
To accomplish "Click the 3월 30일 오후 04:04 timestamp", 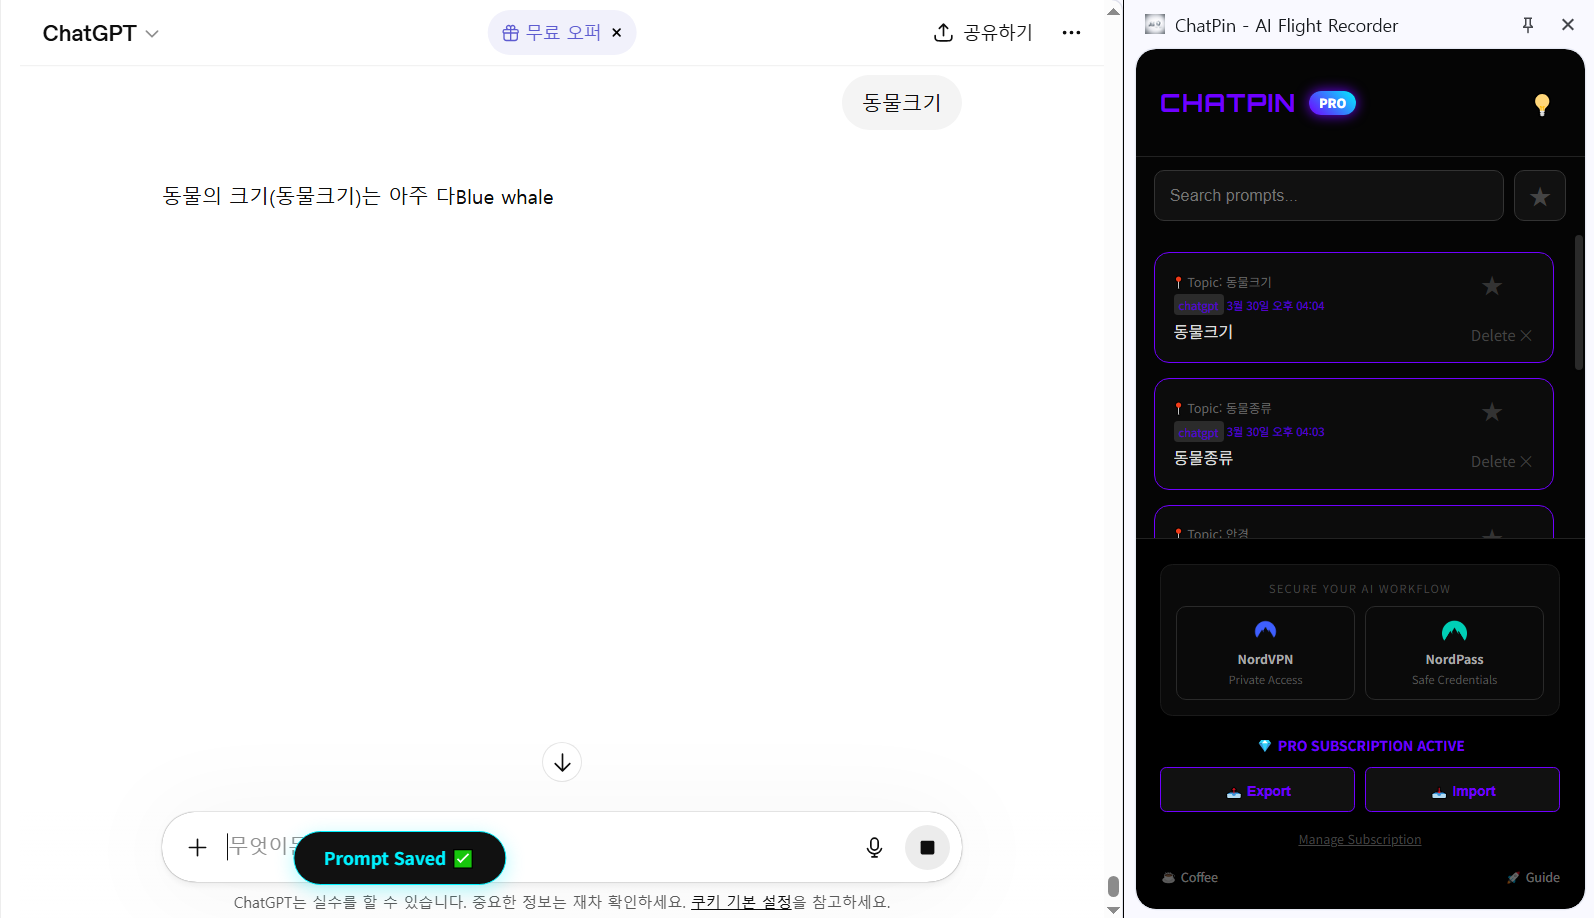I will tap(1275, 306).
